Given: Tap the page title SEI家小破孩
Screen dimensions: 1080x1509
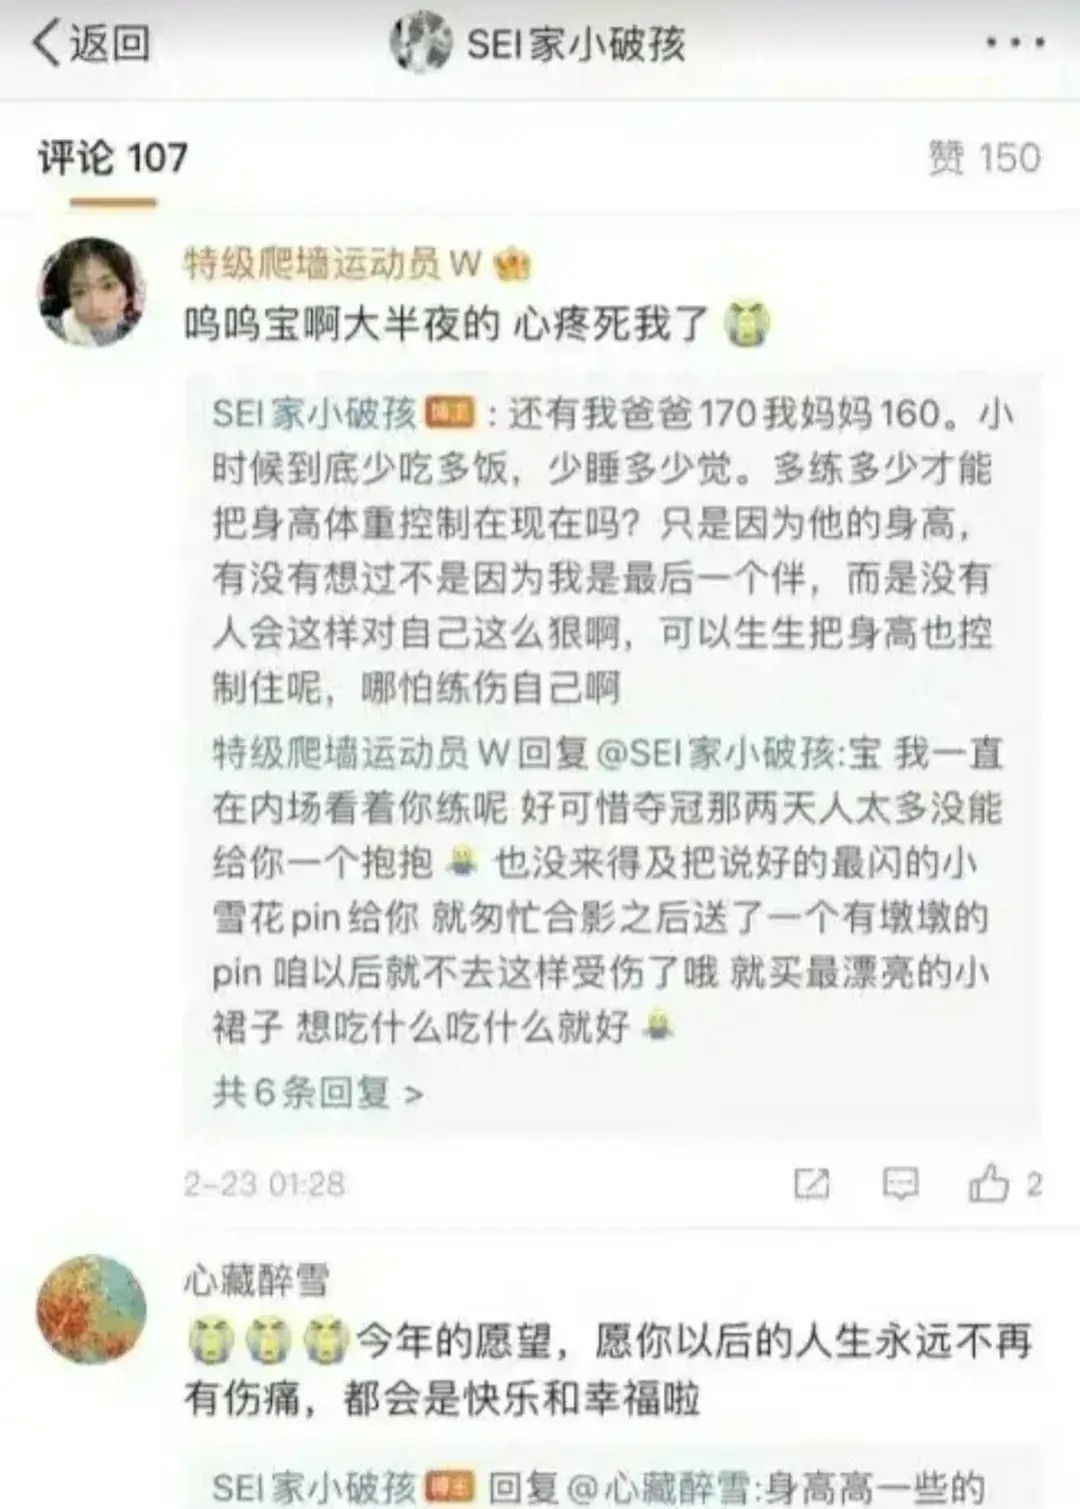Looking at the screenshot, I should (x=576, y=44).
